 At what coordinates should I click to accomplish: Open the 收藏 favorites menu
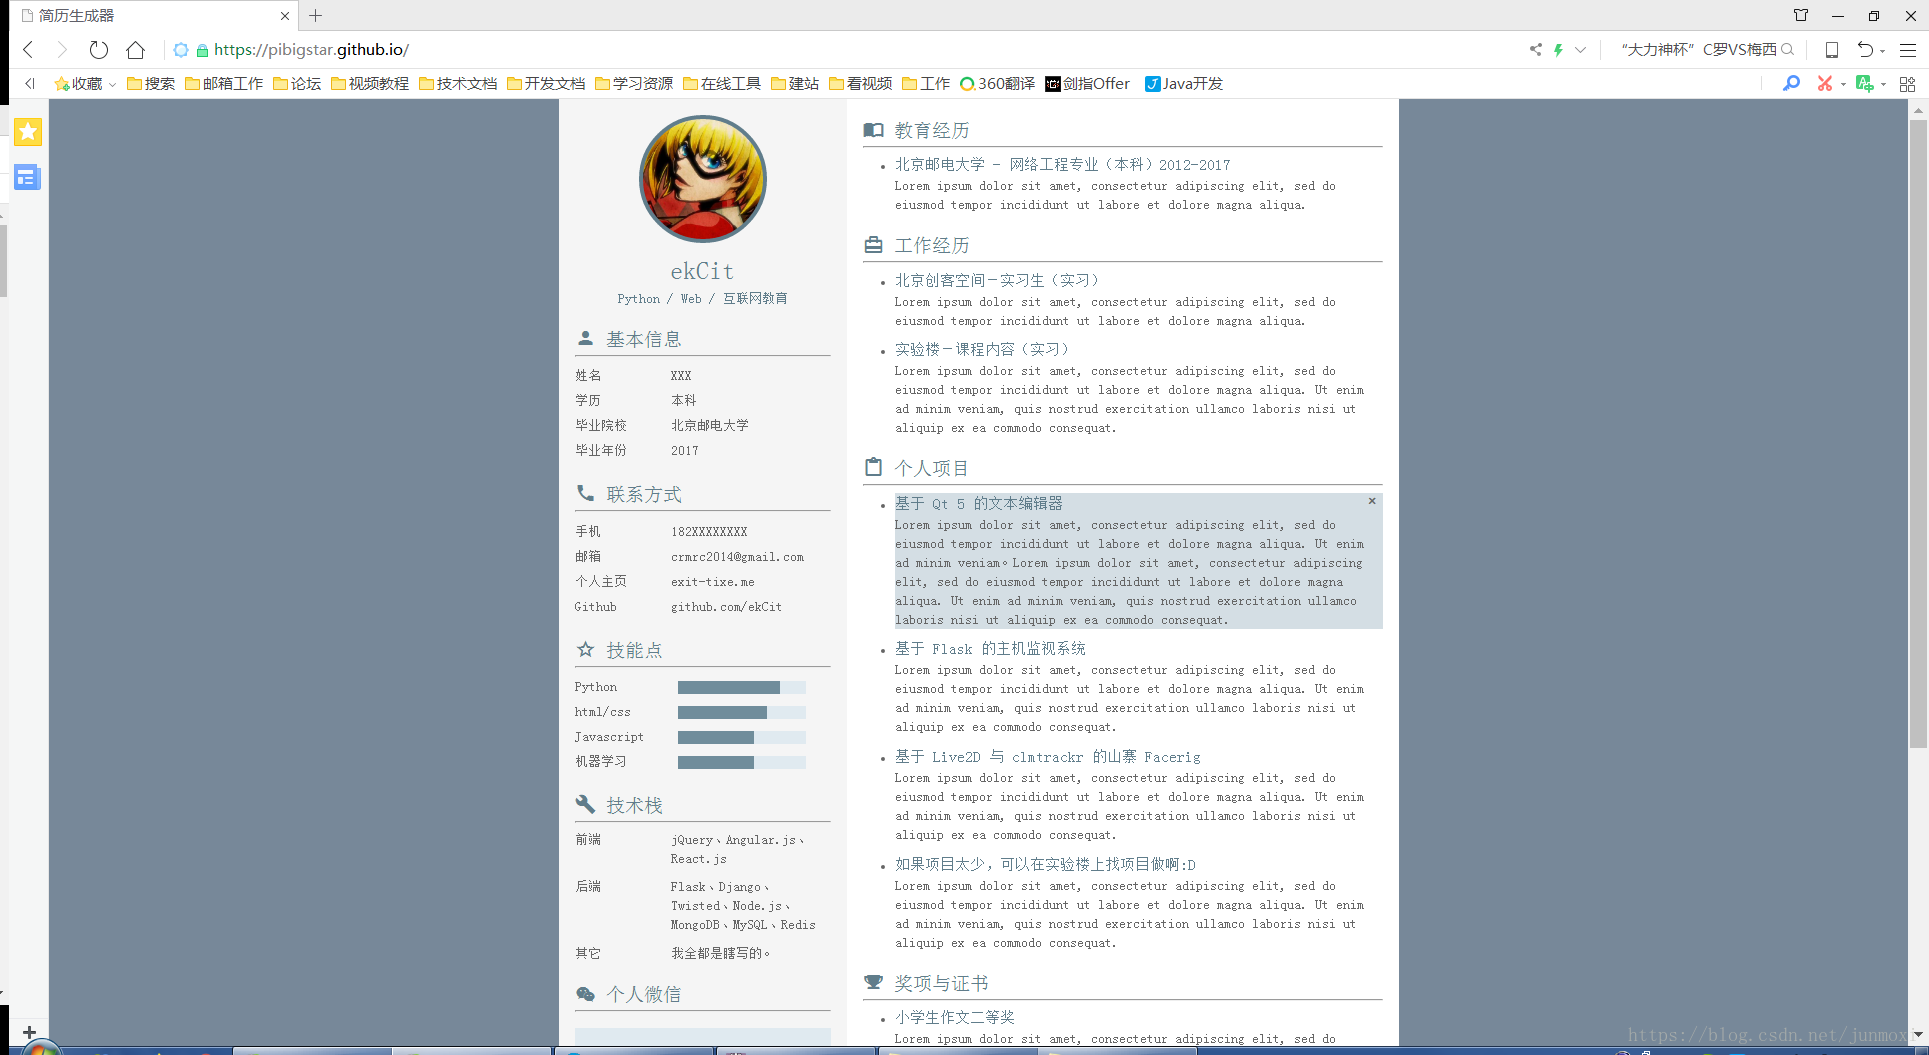pyautogui.click(x=85, y=84)
